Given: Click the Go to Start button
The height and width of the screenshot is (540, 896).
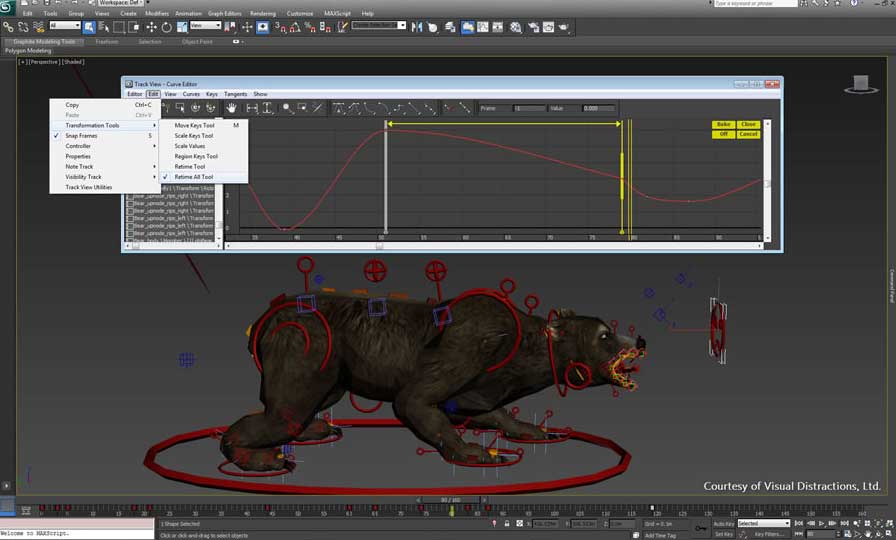Looking at the screenshot, I should pos(799,523).
